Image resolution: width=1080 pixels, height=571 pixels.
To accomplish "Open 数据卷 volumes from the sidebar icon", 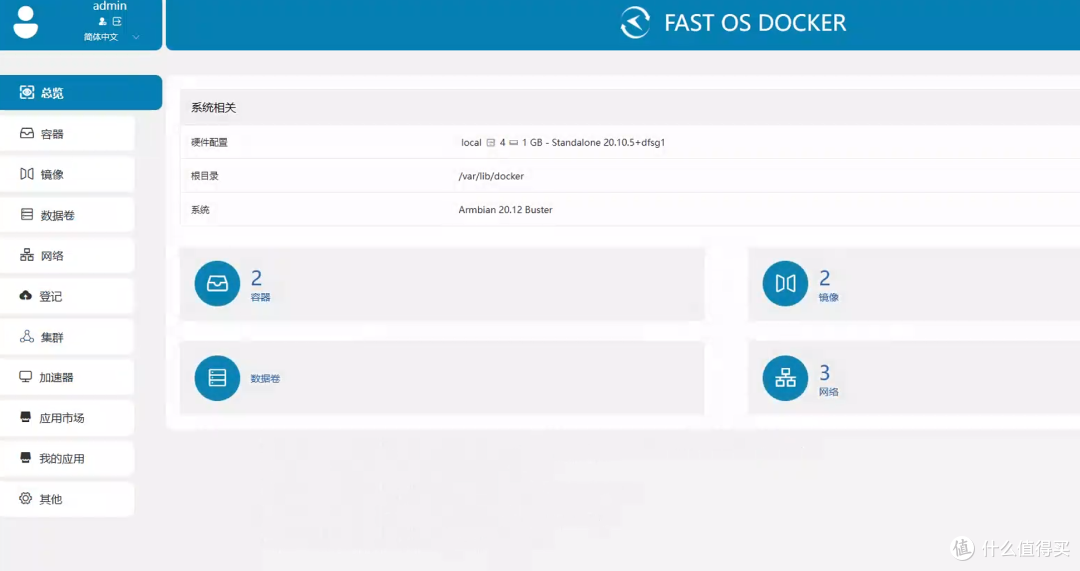I will (27, 214).
